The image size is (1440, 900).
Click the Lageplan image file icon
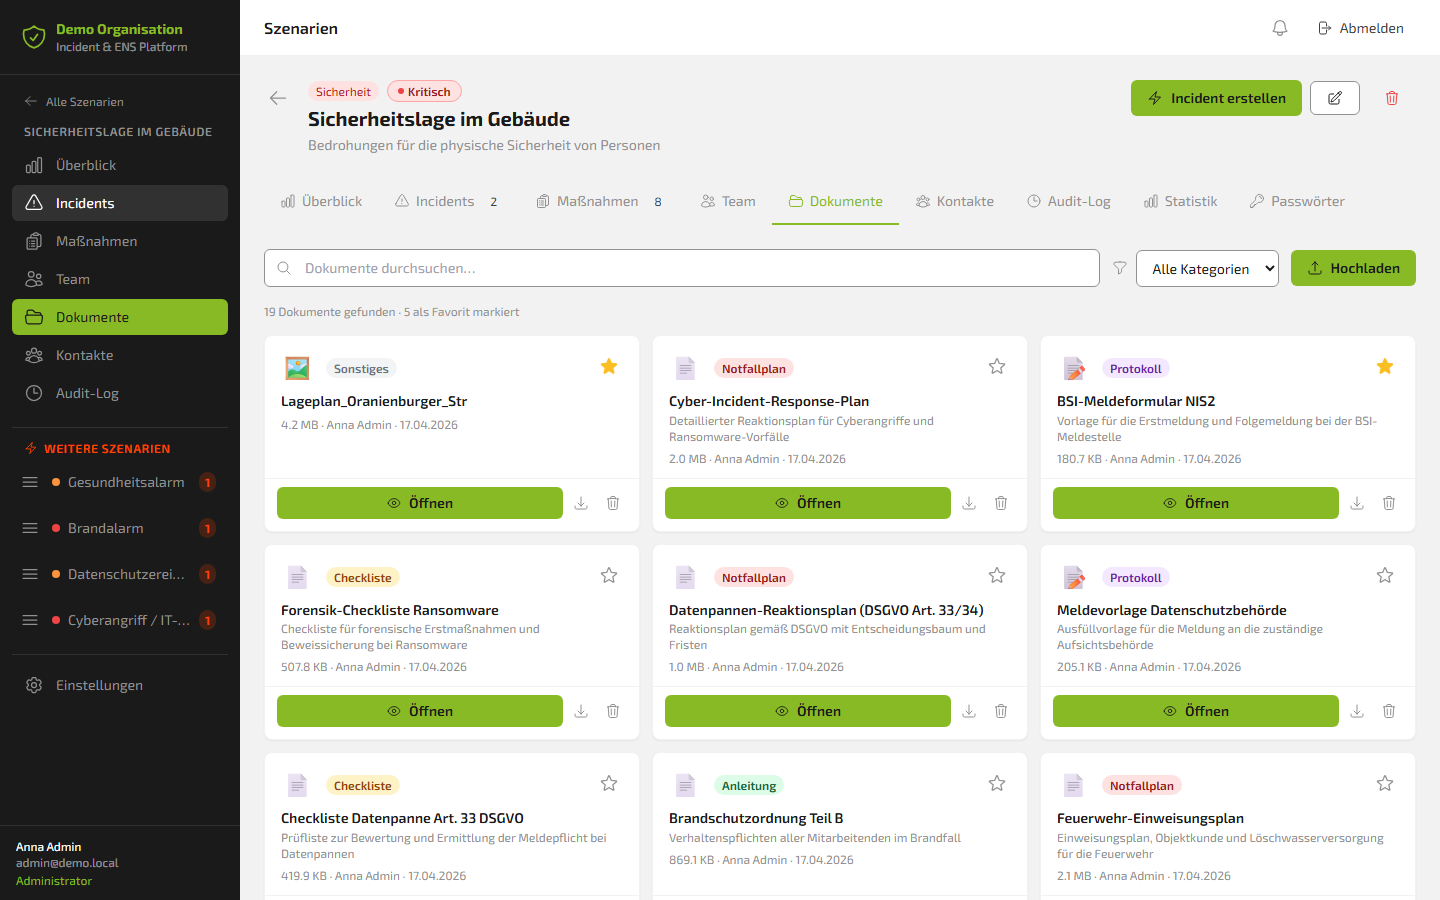point(297,368)
